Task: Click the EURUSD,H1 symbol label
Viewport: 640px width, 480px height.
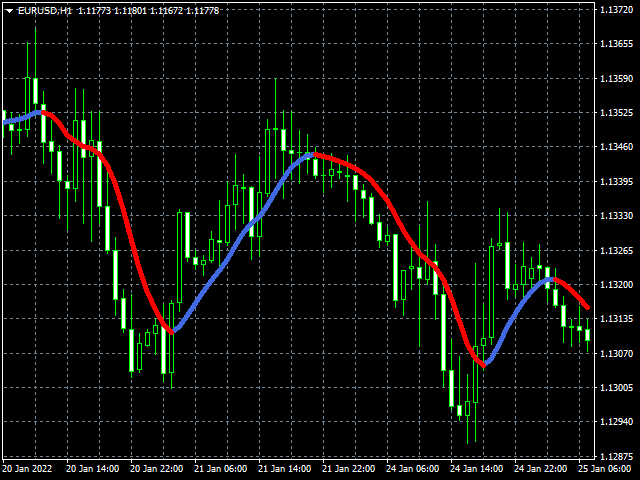Action: (44, 10)
